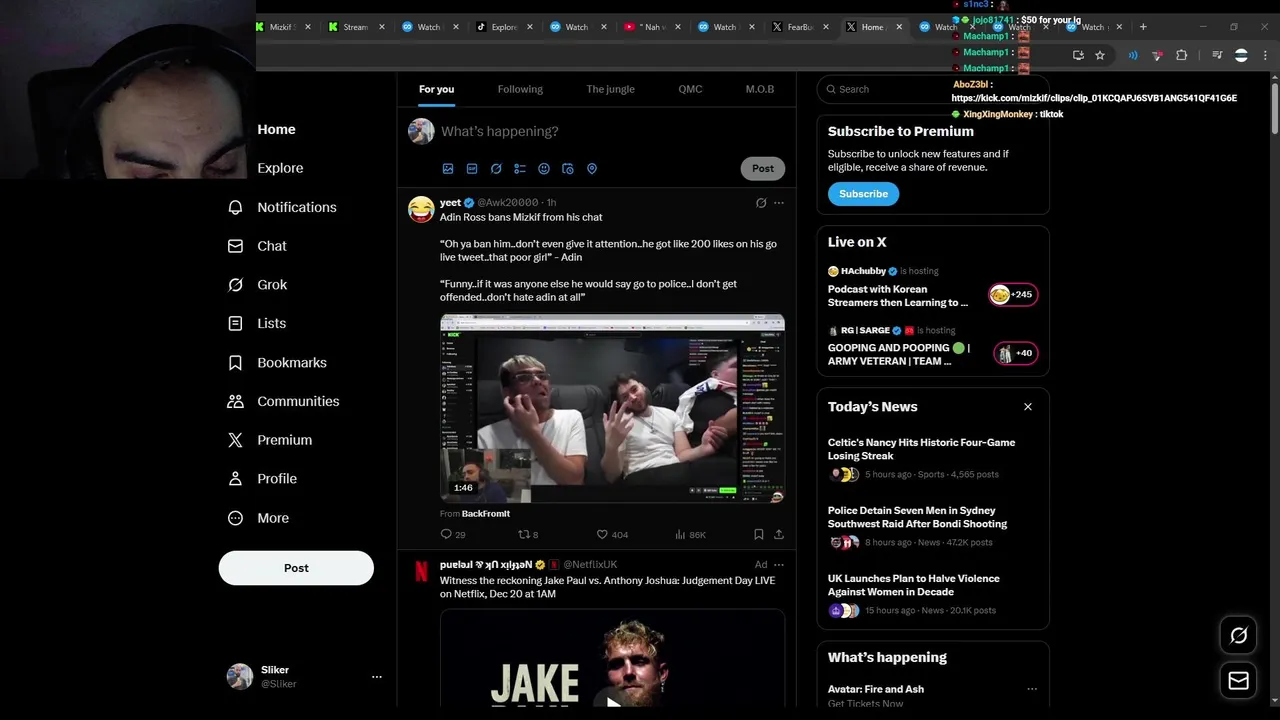Open Celtic's Nancy losing streak story
This screenshot has height=720, width=1280.
[x=932, y=458]
